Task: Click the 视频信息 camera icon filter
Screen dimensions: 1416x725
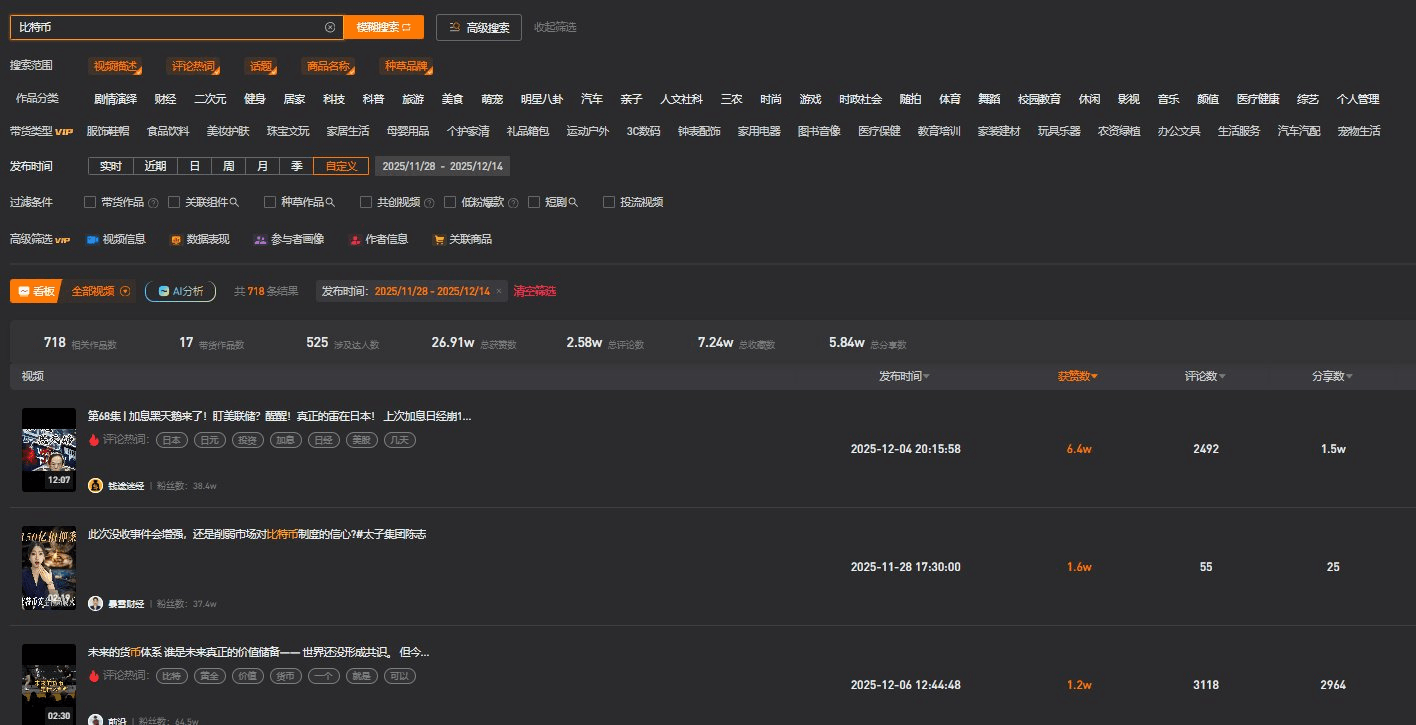Action: point(93,240)
